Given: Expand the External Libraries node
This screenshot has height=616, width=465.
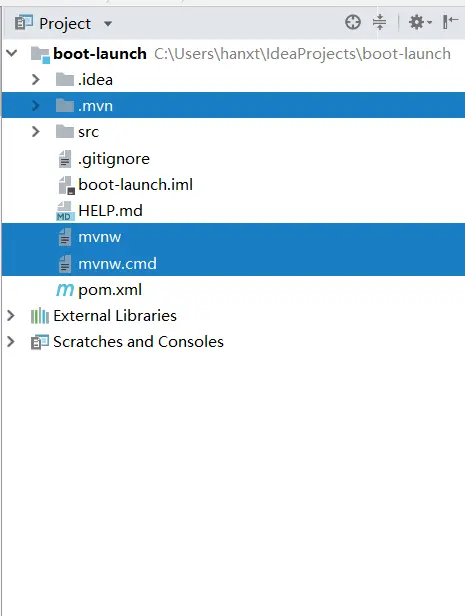Looking at the screenshot, I should point(11,315).
